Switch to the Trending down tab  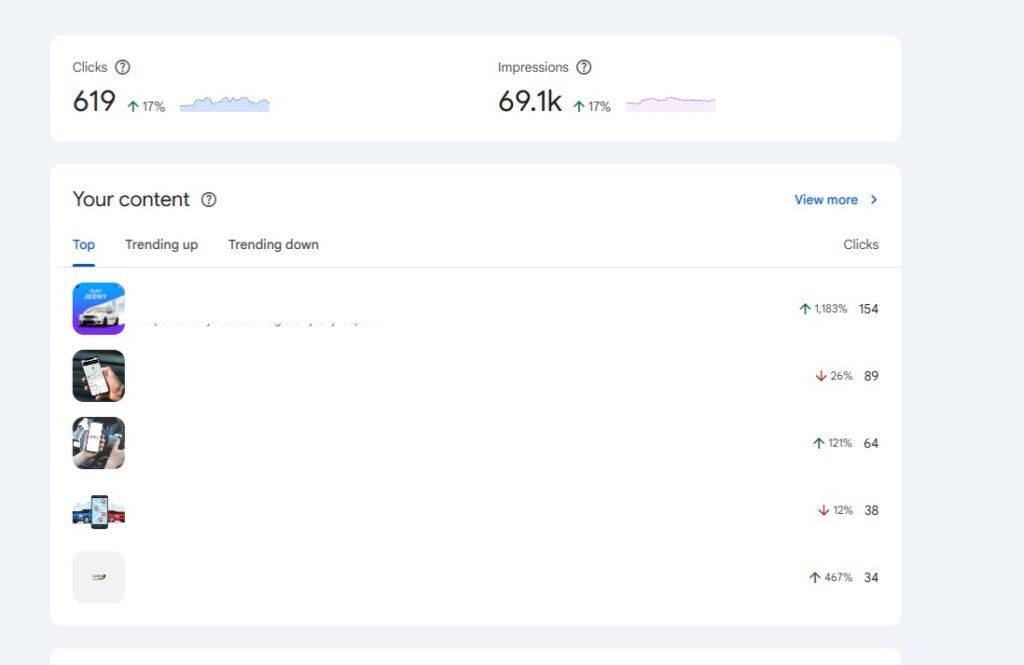tap(273, 244)
